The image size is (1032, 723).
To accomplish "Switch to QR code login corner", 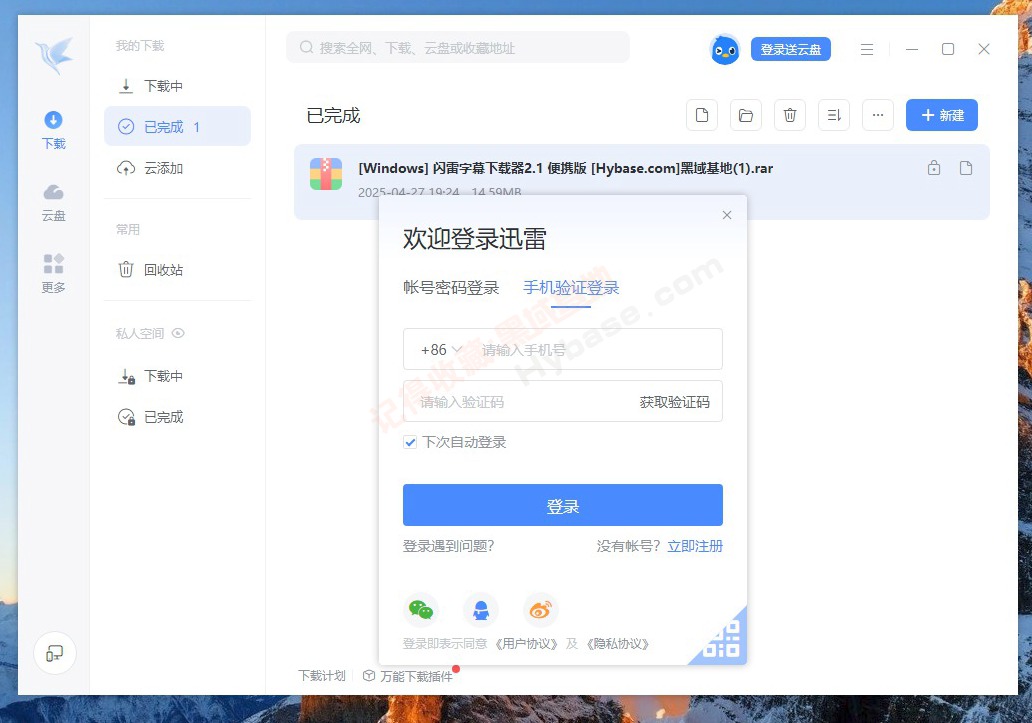I will point(724,639).
